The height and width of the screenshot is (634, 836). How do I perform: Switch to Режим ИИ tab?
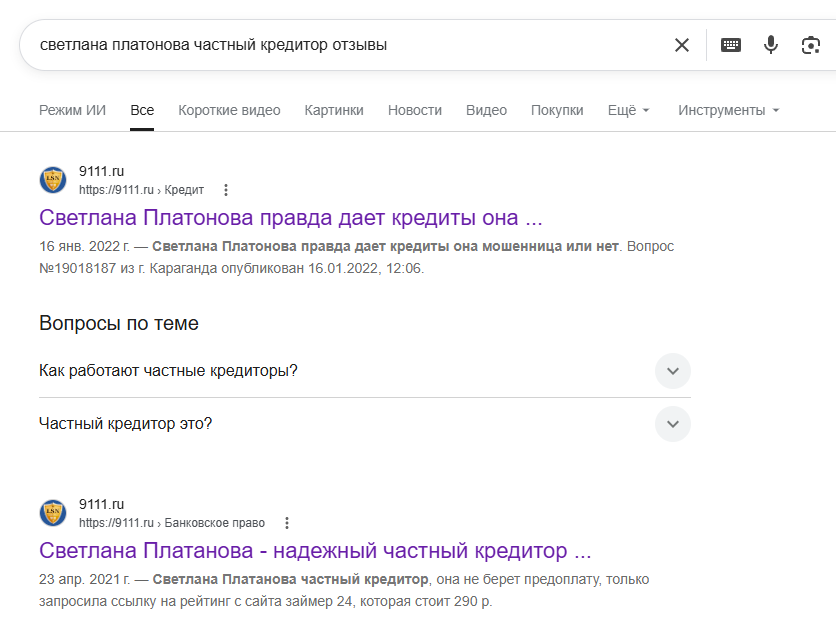pyautogui.click(x=73, y=110)
